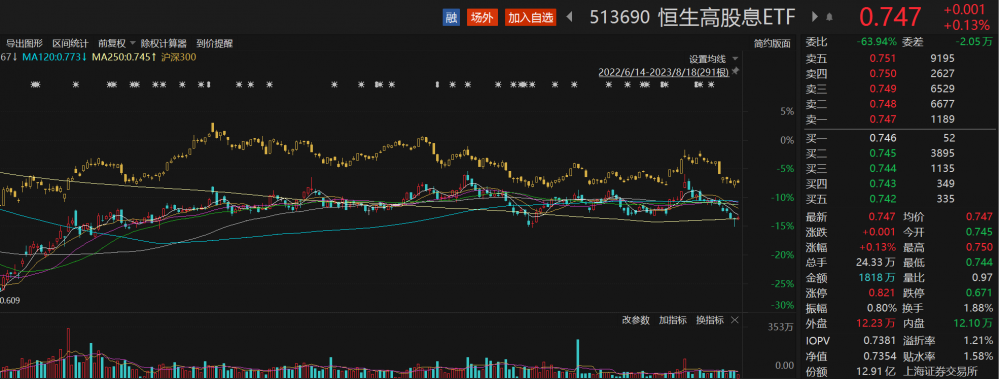Viewport: 999px width, 379px height.
Task: Switch to 简约版面 simple layout
Action: (772, 43)
